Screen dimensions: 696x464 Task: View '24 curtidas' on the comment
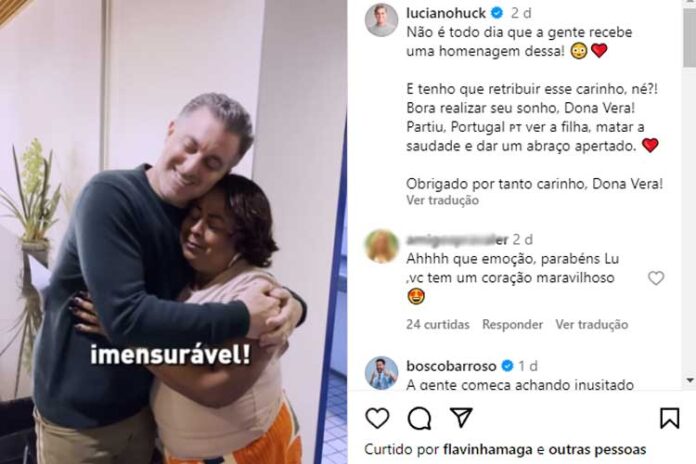pyautogui.click(x=438, y=325)
